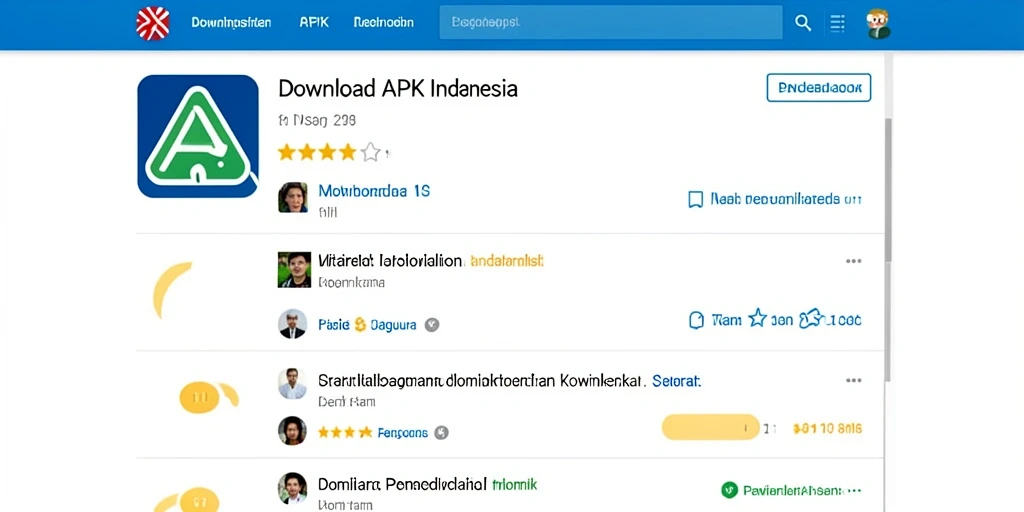
Task: Select the first gold rating star
Action: coord(287,152)
